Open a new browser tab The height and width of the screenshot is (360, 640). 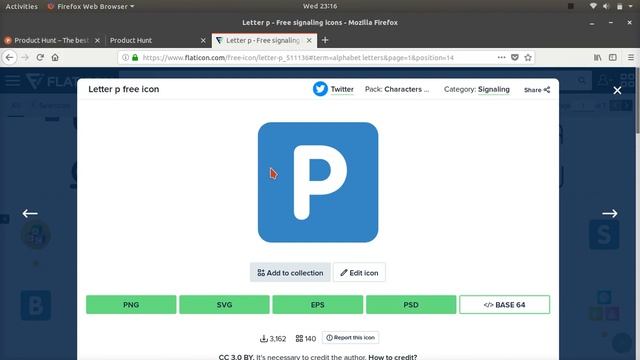pos(325,40)
